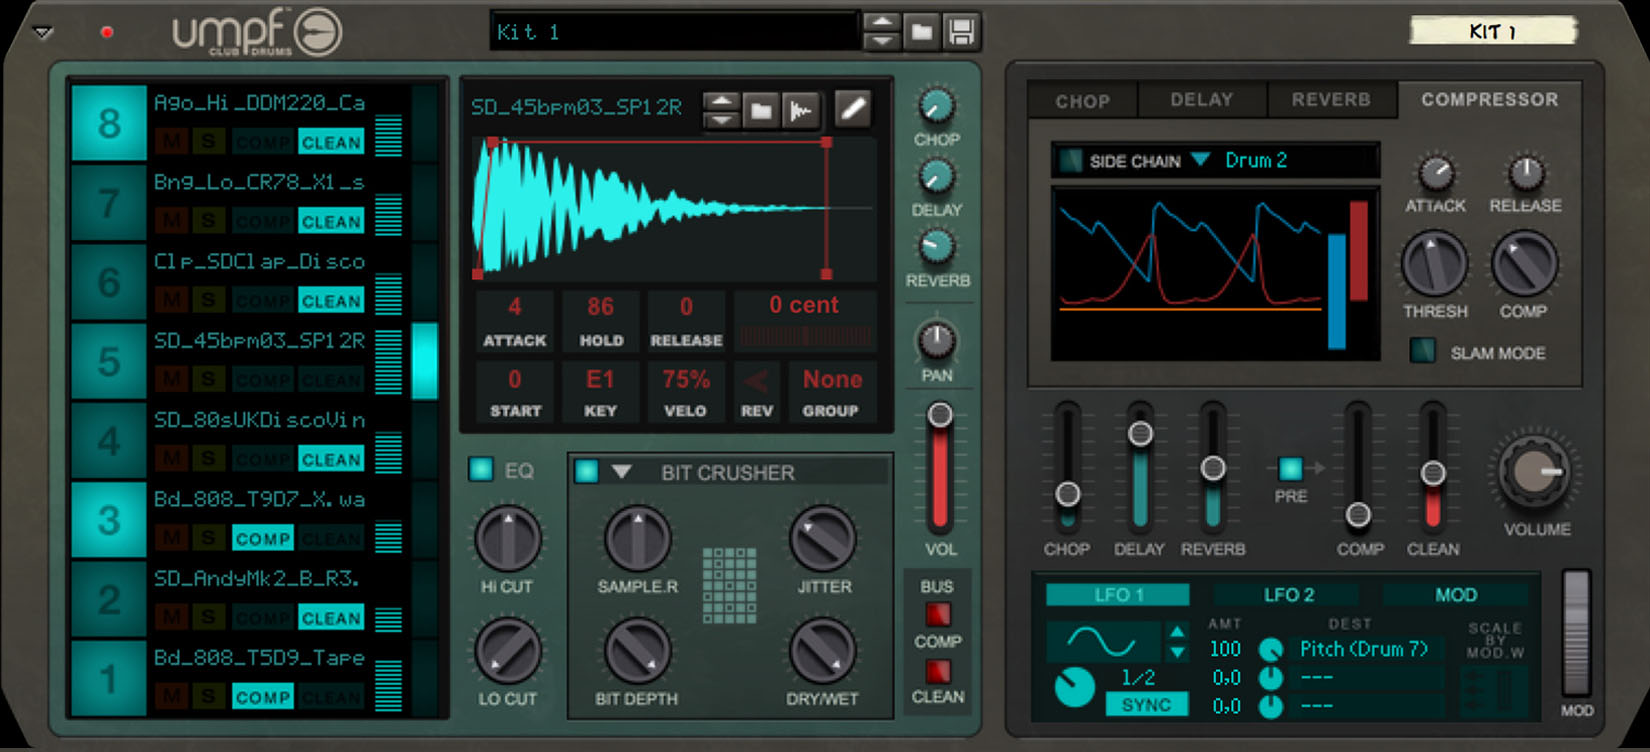Open the LFO 2 tab
This screenshot has width=1650, height=752.
1288,595
